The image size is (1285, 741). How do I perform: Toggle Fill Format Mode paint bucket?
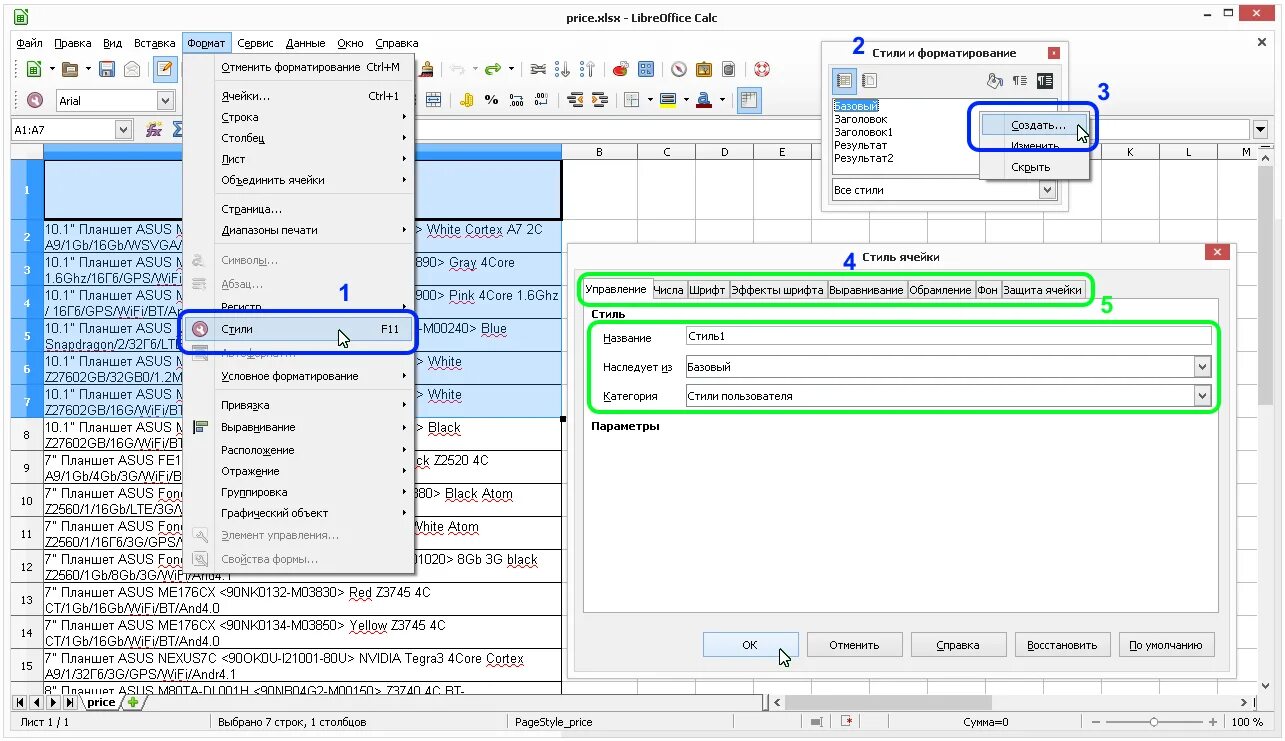point(994,81)
